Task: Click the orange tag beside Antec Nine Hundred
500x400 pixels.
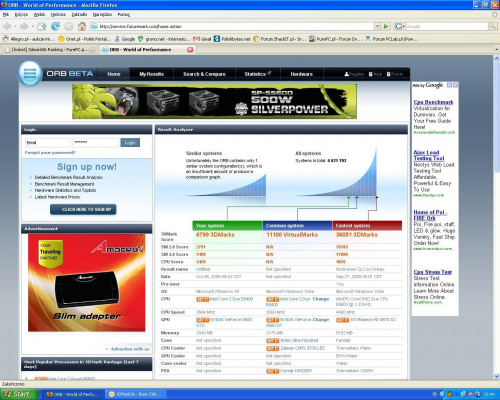Action: tap(273, 341)
